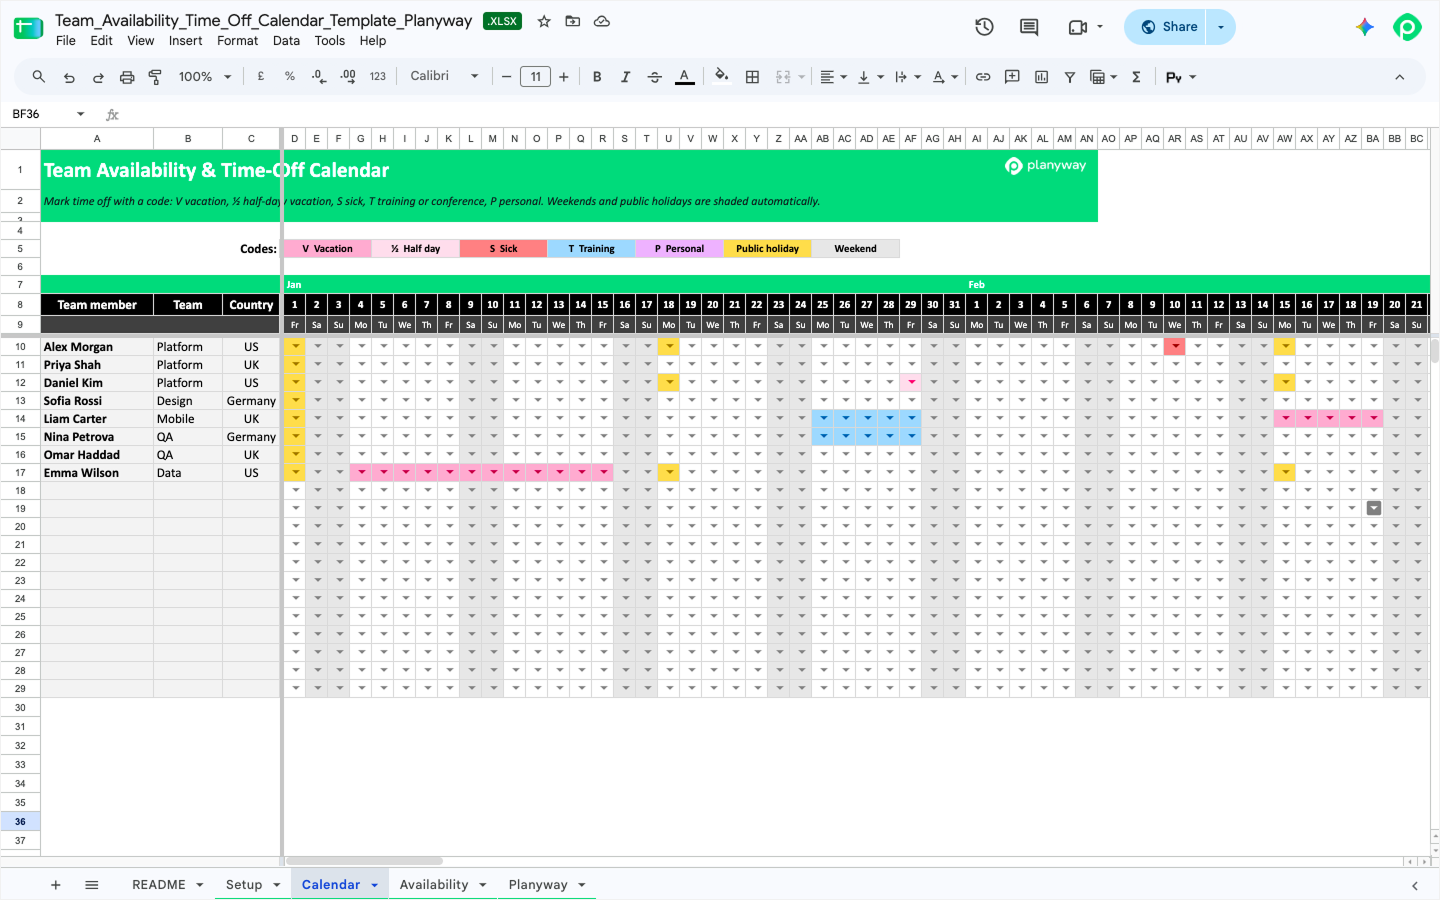Viewport: 1440px width, 900px height.
Task: Open the comments panel icon
Action: coord(1029,27)
